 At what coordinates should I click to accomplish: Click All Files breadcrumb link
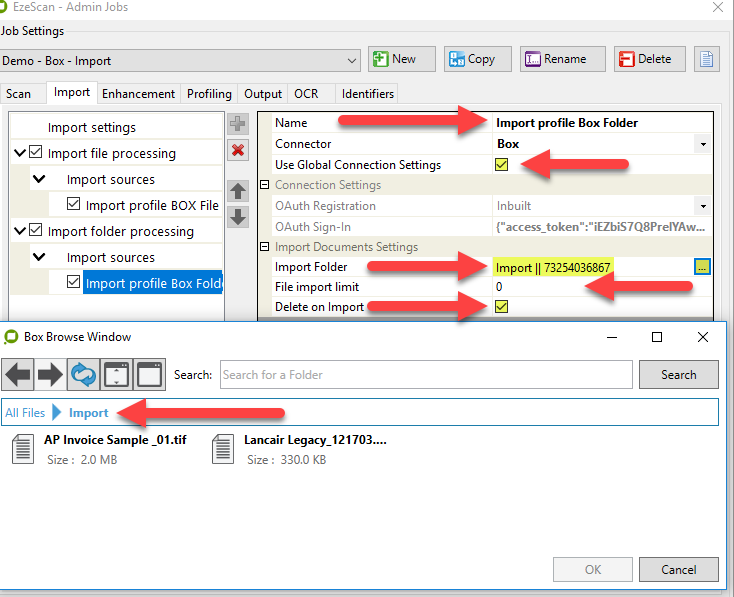25,413
